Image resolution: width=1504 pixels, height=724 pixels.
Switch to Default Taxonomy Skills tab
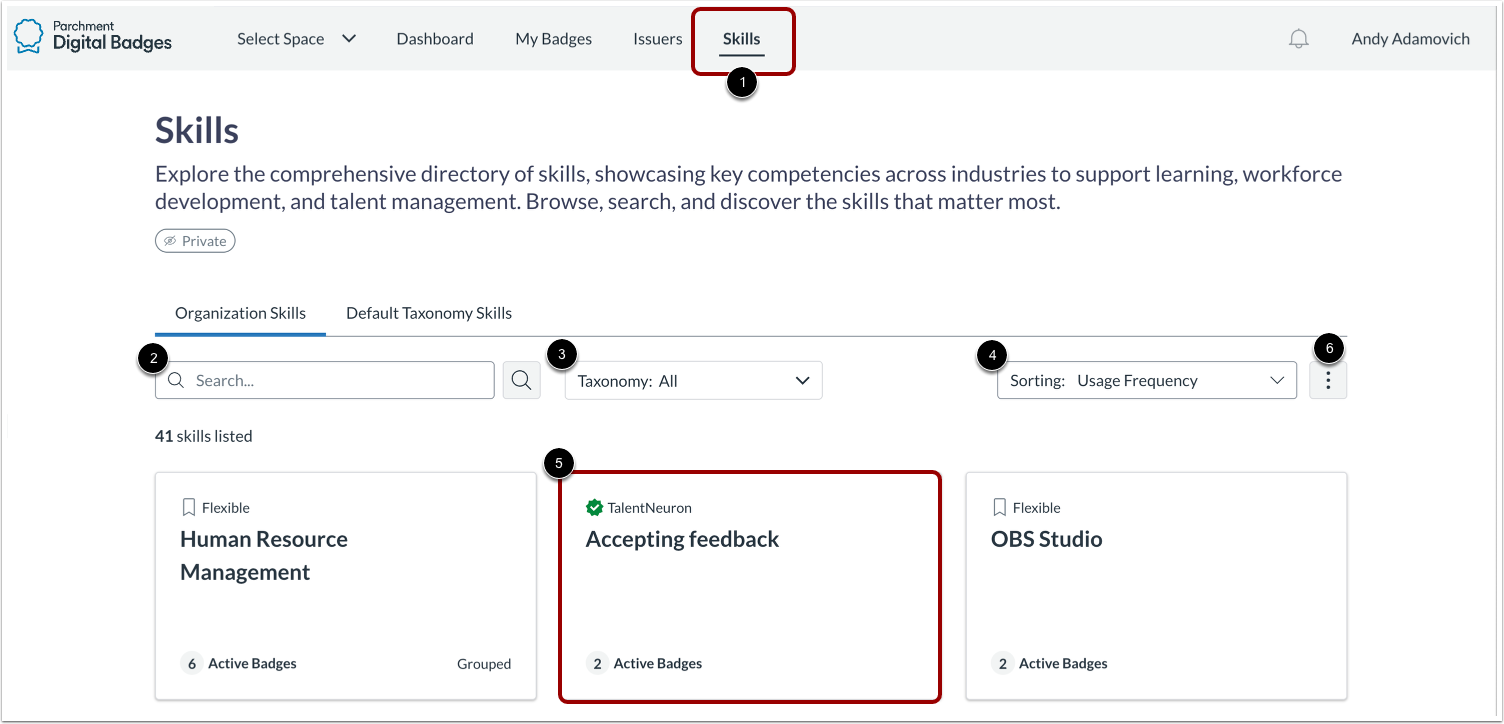pyautogui.click(x=429, y=313)
